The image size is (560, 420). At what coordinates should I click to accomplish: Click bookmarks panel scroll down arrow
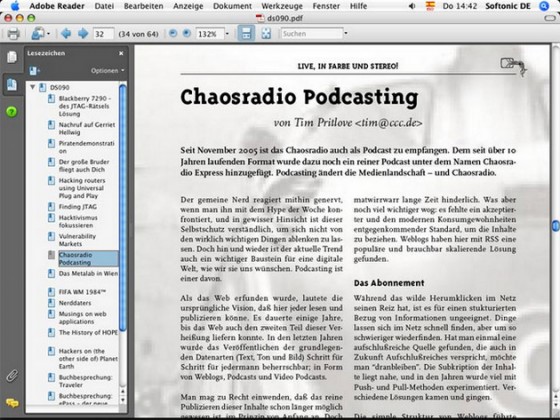[x=123, y=400]
